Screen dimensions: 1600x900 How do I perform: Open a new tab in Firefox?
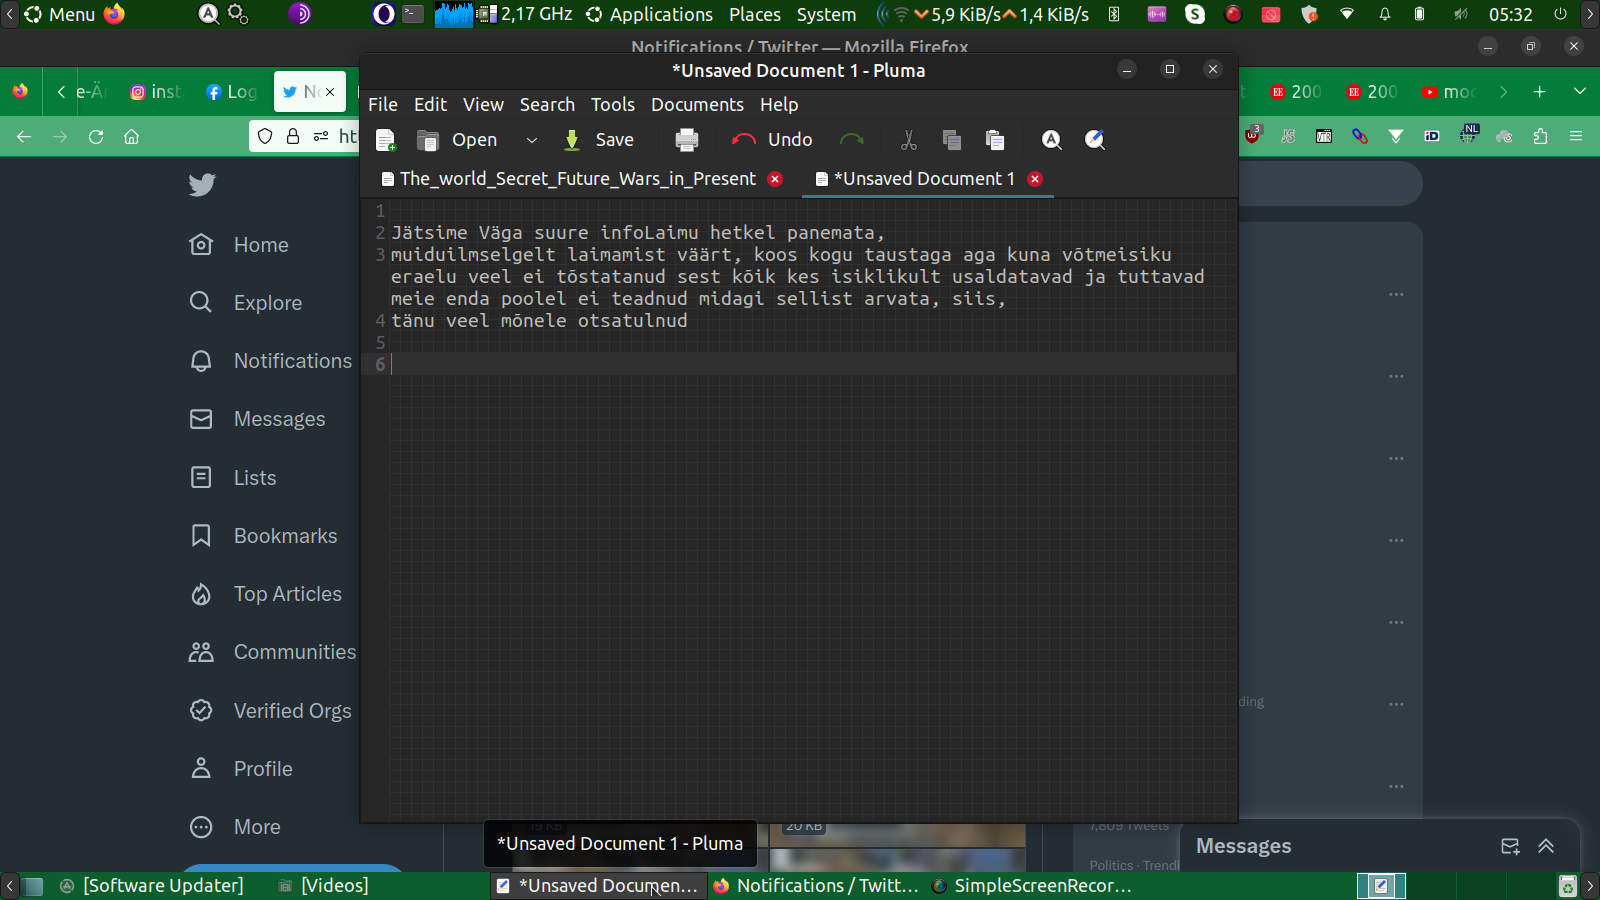pos(1540,92)
